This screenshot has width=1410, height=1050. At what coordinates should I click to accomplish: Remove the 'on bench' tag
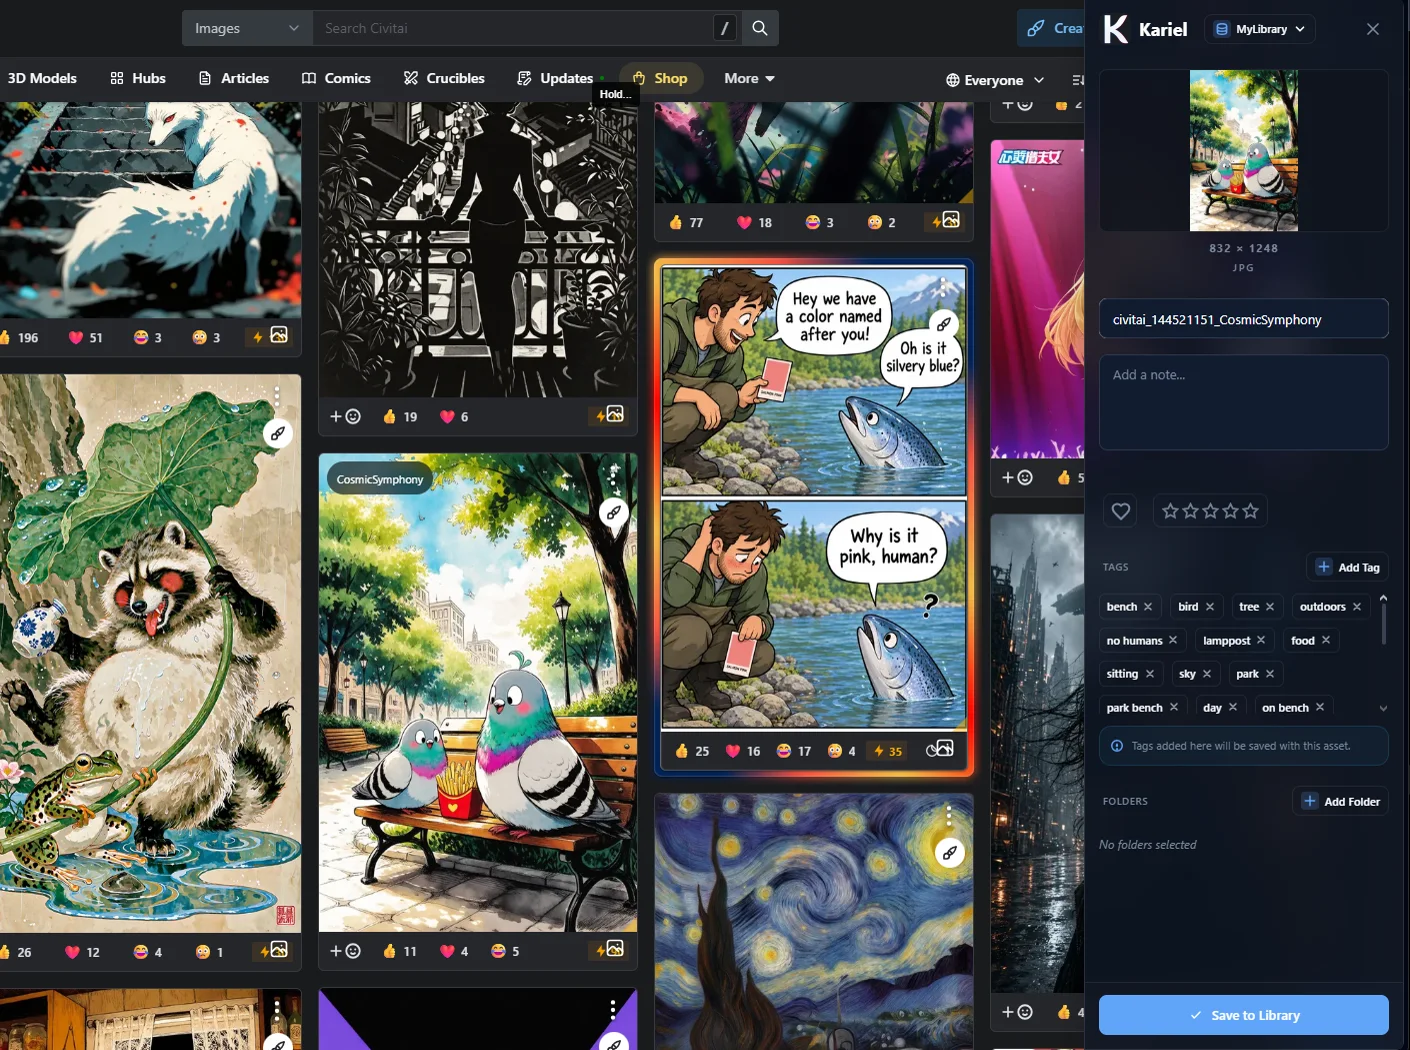click(x=1320, y=707)
